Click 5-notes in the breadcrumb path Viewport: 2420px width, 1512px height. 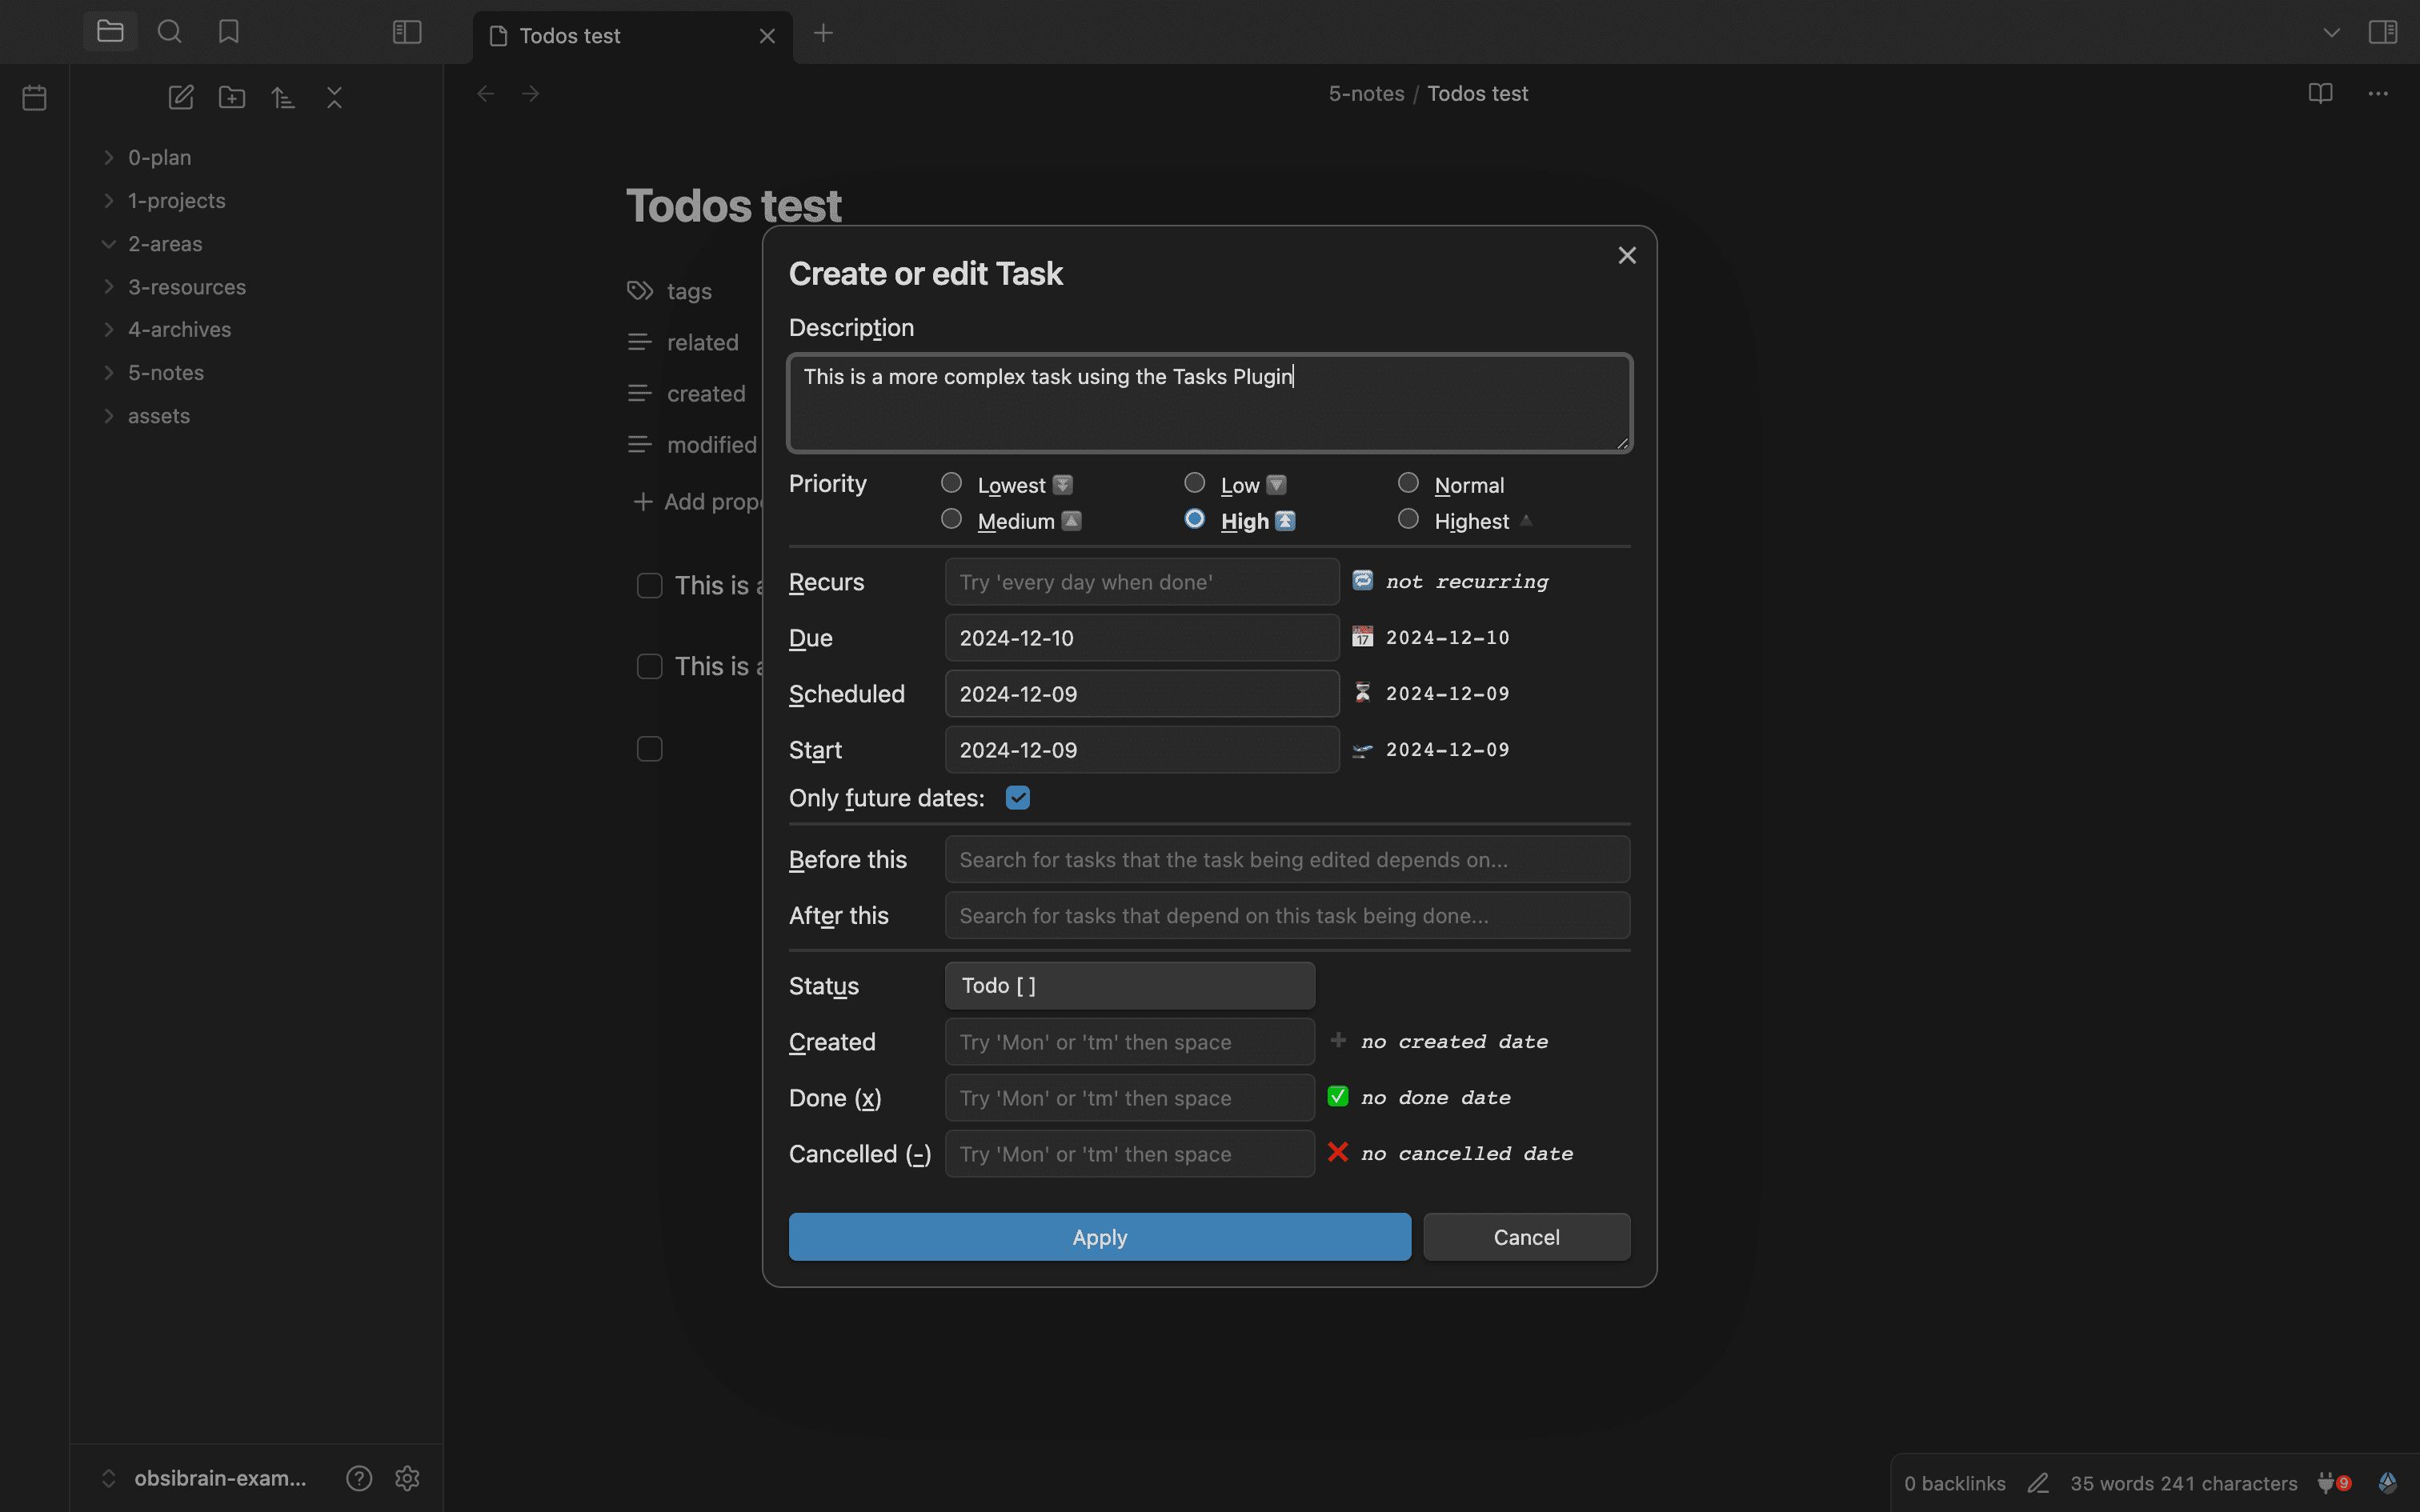[1366, 93]
